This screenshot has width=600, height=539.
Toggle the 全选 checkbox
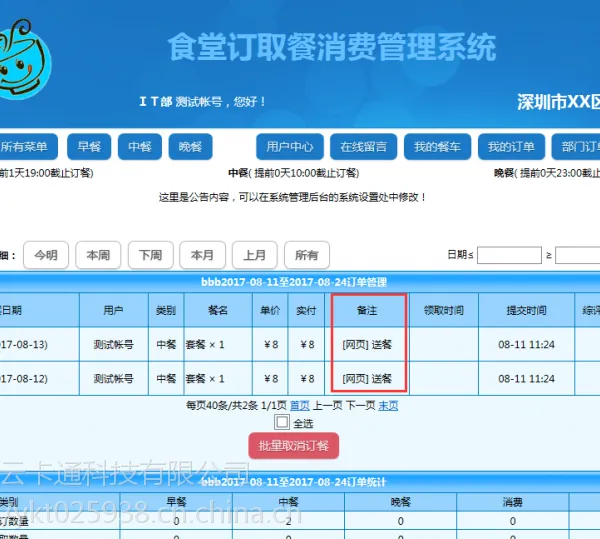coord(282,423)
